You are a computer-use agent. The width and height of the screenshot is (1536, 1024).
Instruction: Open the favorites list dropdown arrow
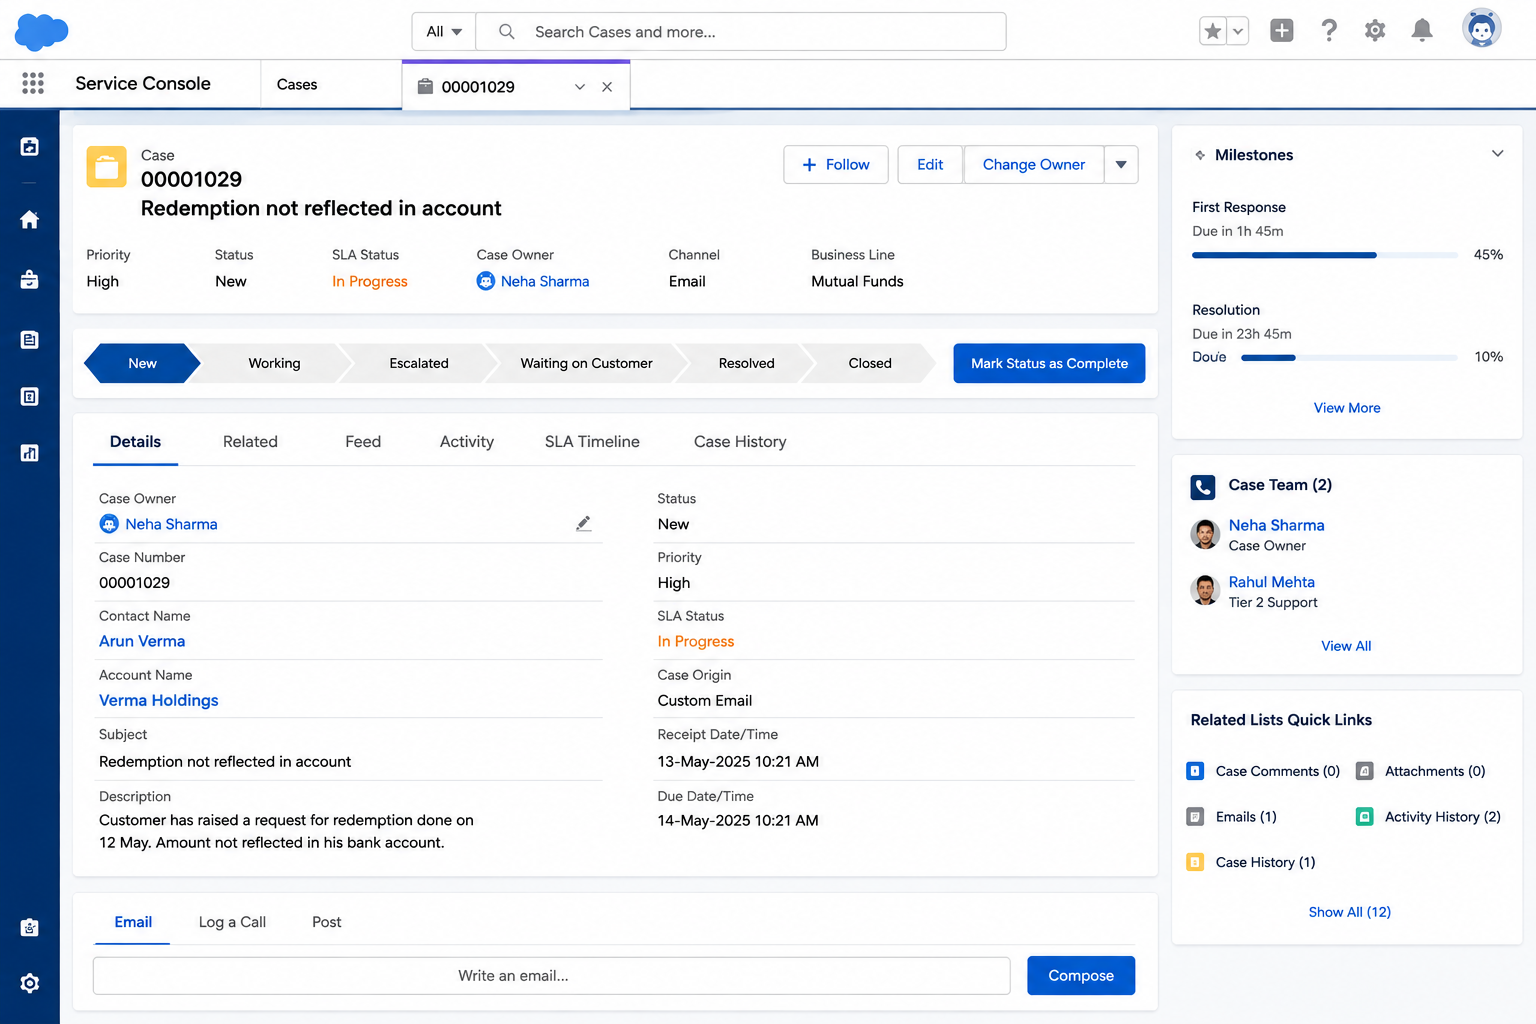[1238, 31]
